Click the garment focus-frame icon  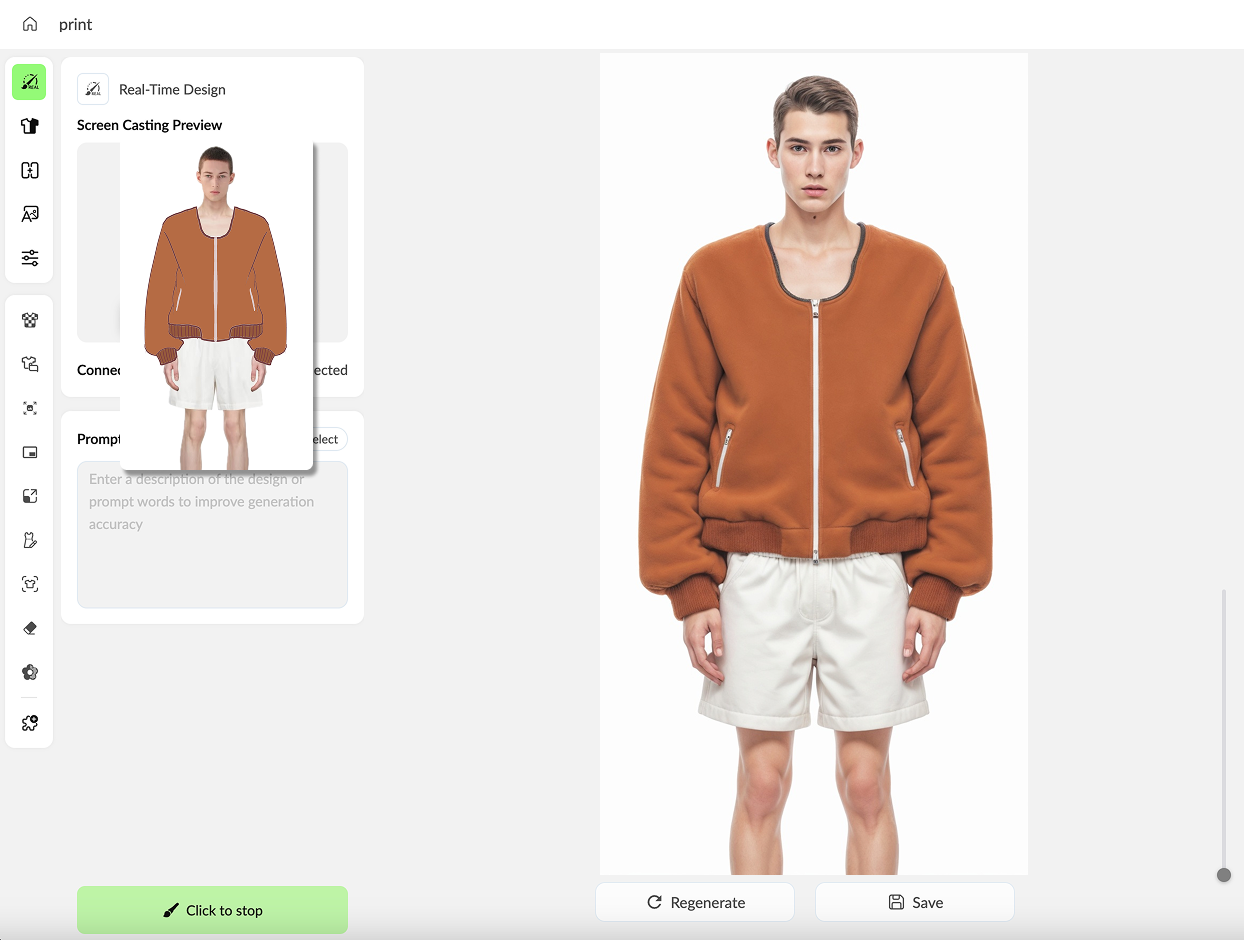click(x=29, y=584)
